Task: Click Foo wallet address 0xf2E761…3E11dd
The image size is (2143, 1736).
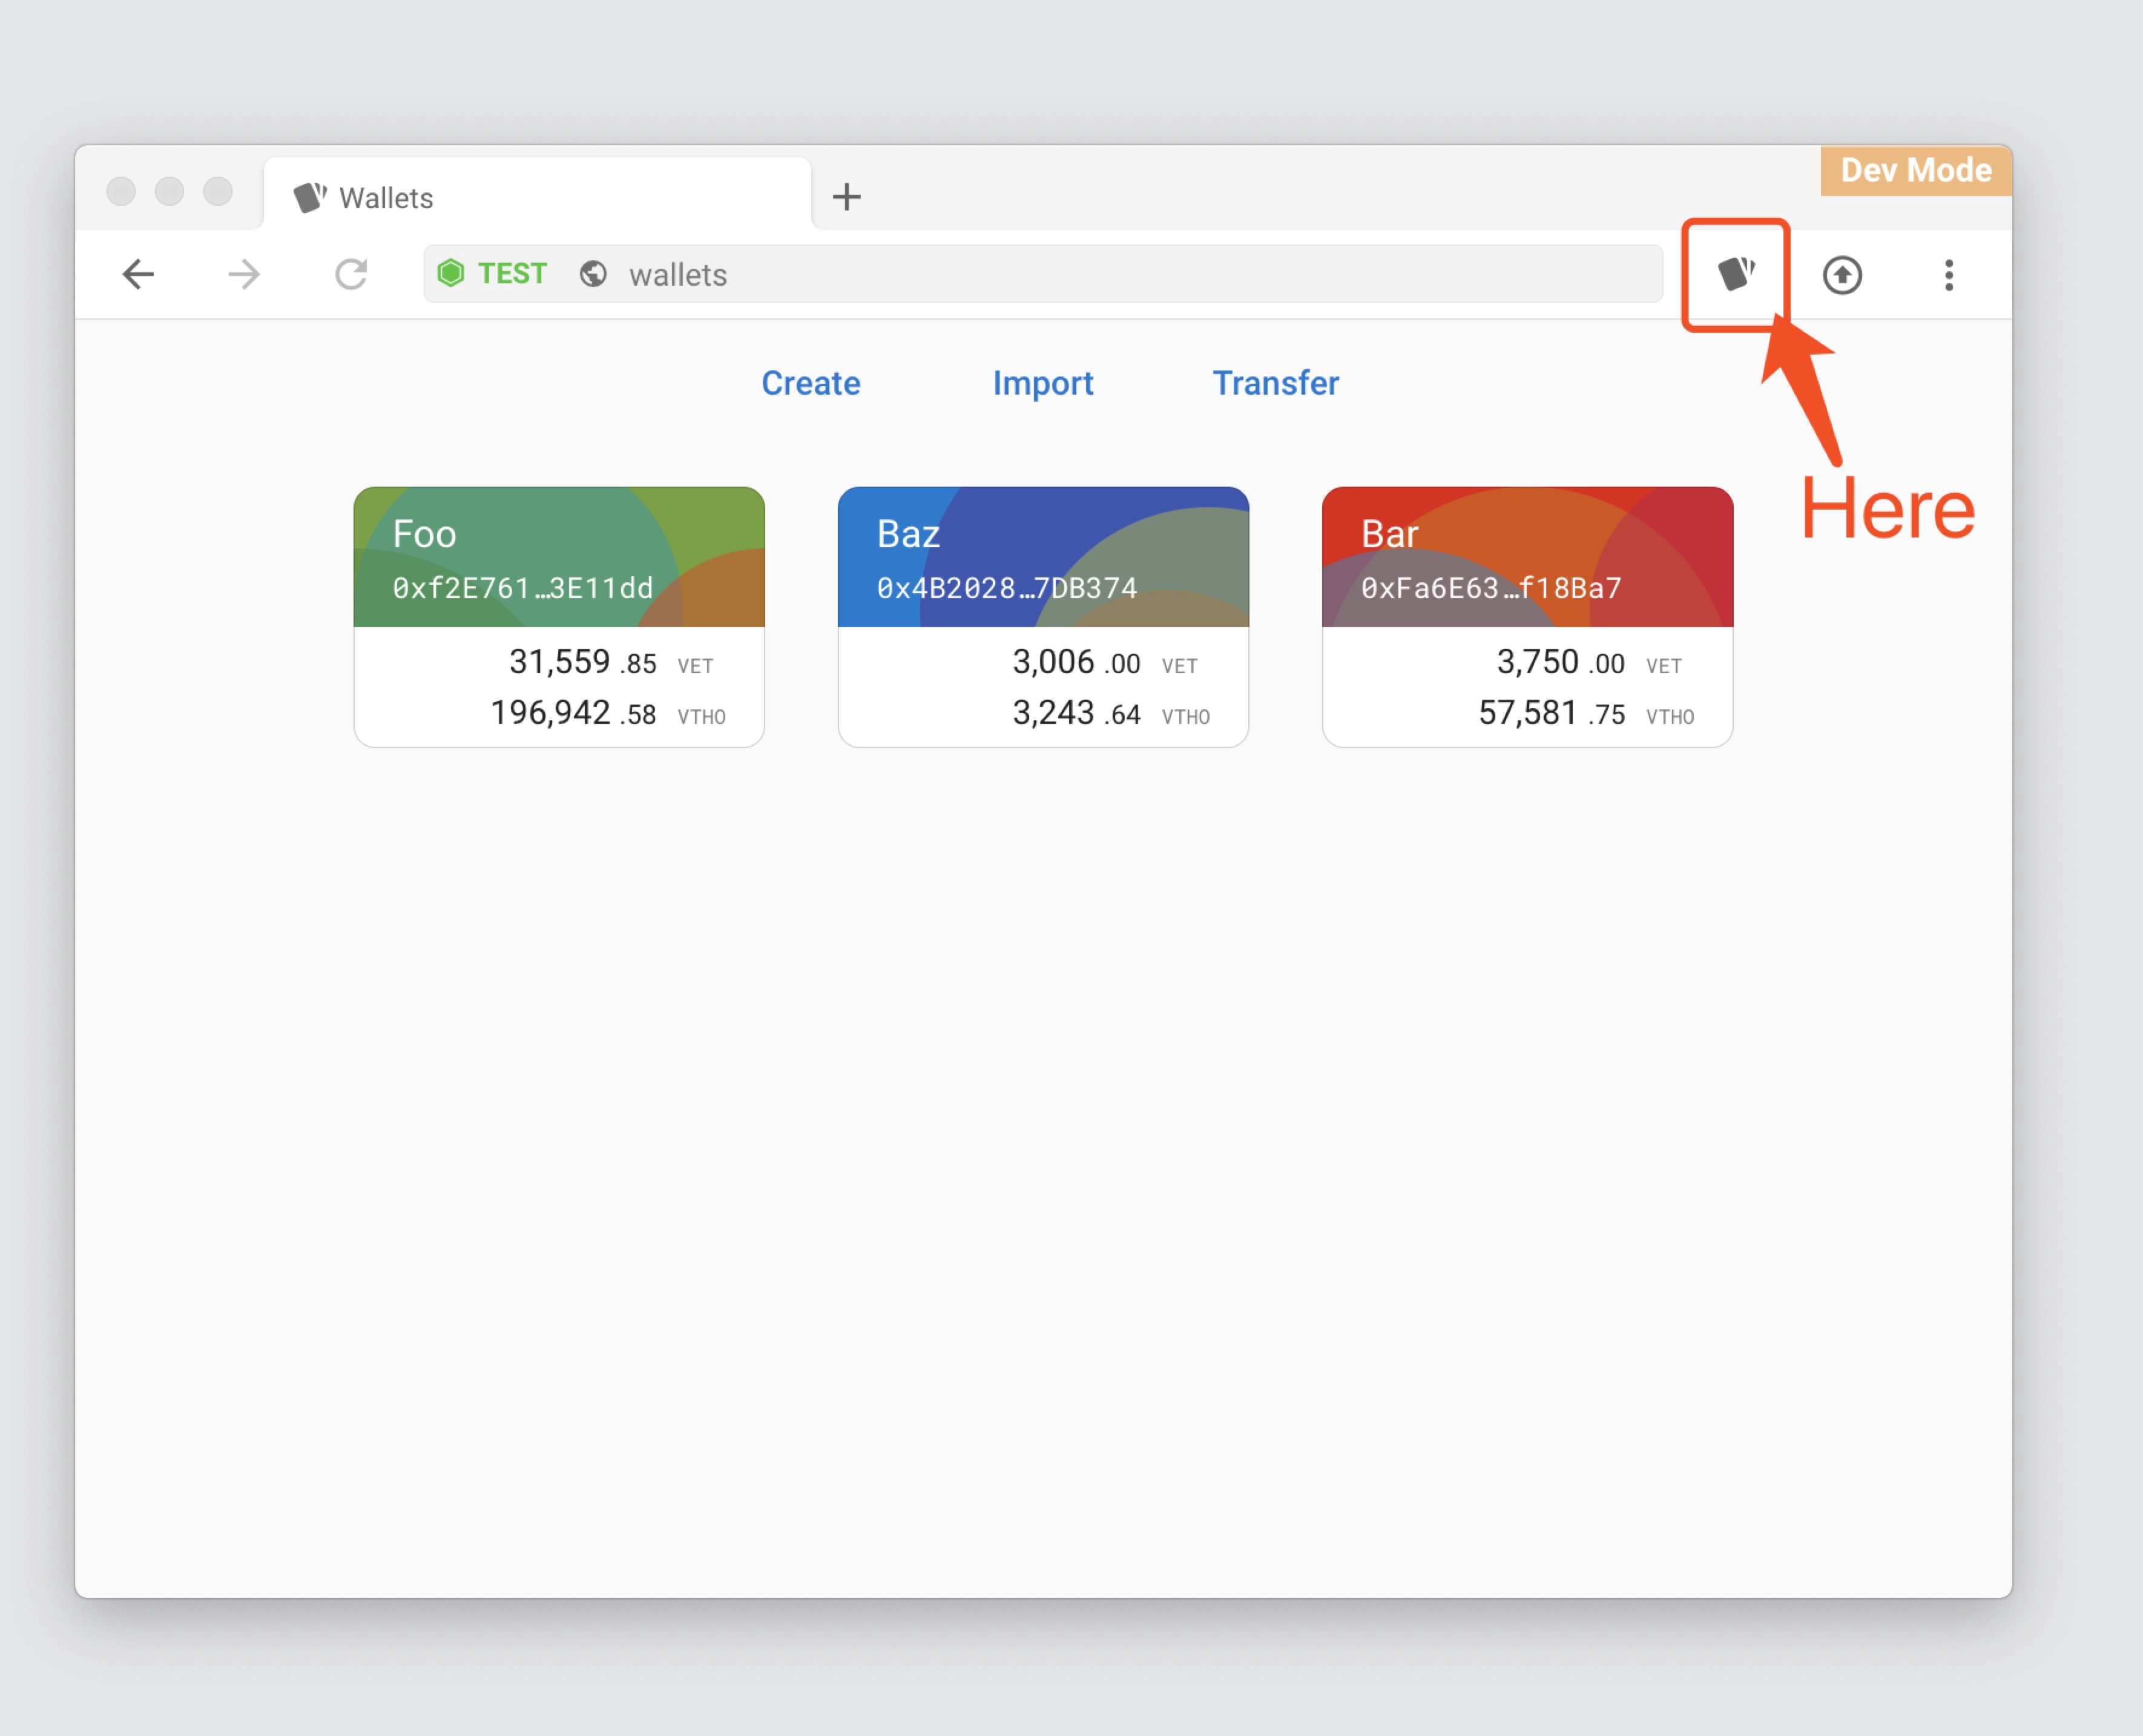Action: click(522, 588)
